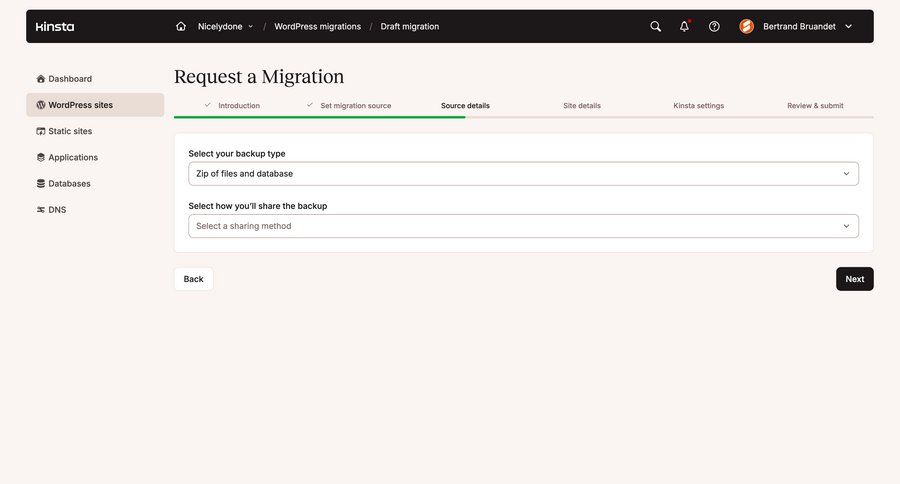Click the Request a Migration heading

tap(259, 77)
